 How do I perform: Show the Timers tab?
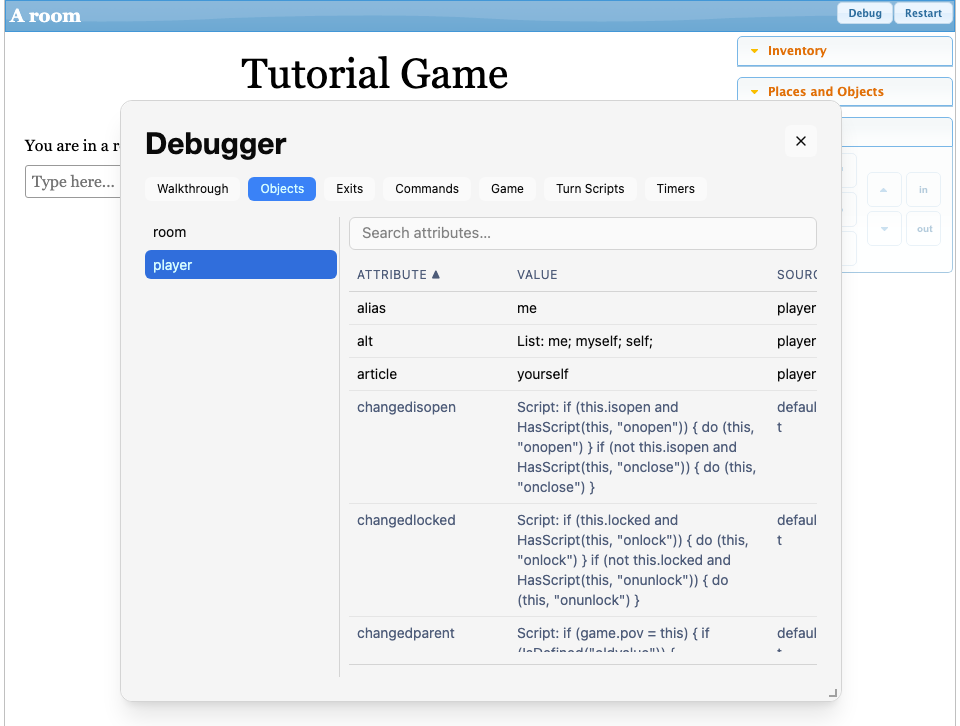click(675, 189)
